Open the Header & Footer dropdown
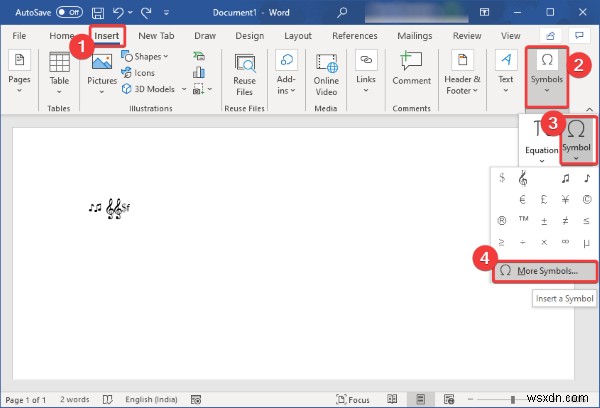This screenshot has width=600, height=408. click(x=462, y=73)
